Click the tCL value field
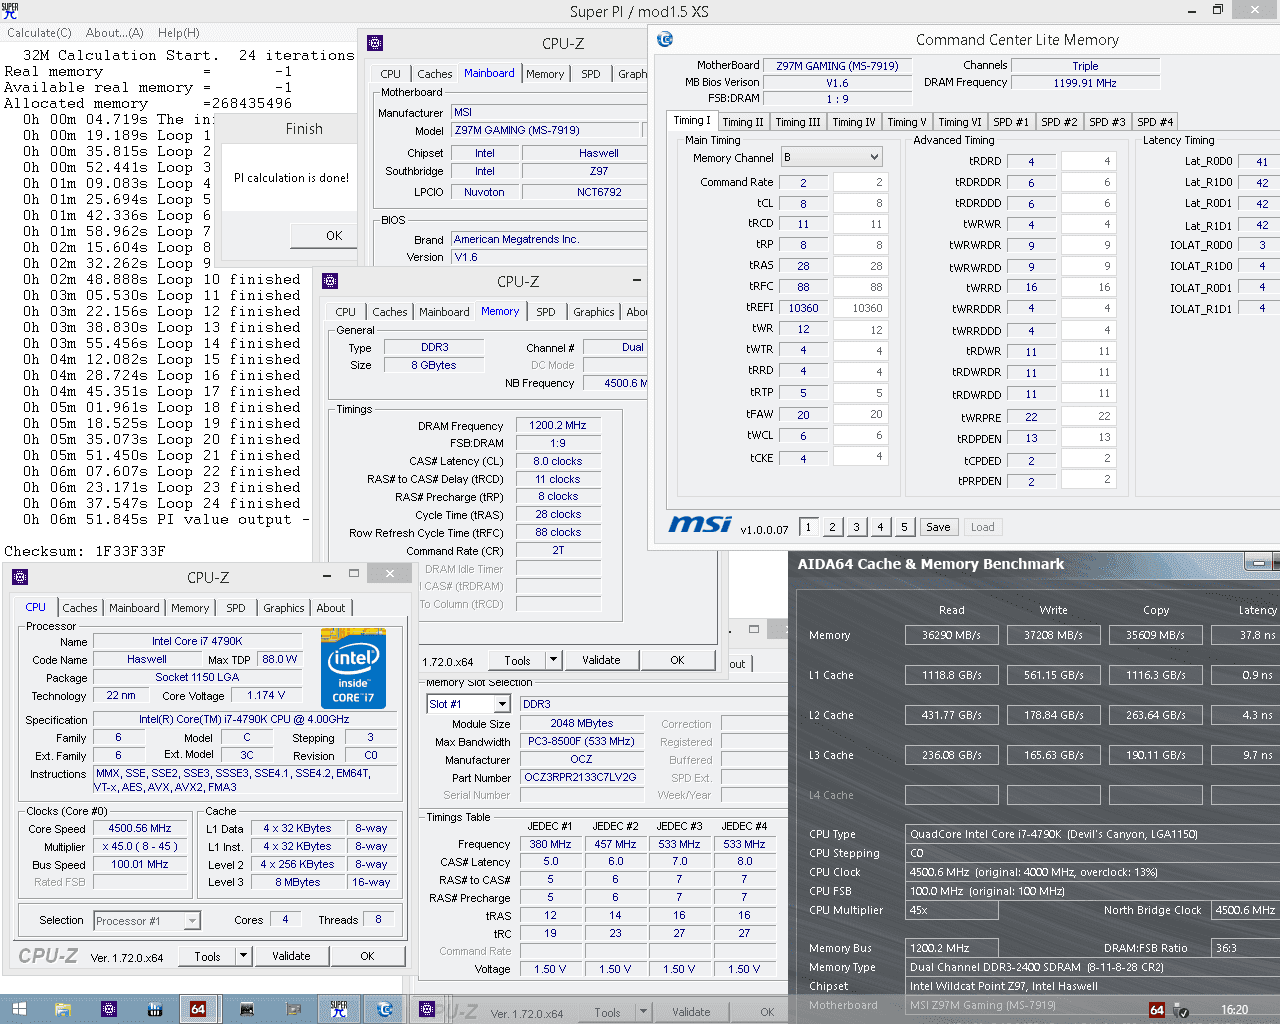This screenshot has width=1280, height=1024. click(803, 203)
